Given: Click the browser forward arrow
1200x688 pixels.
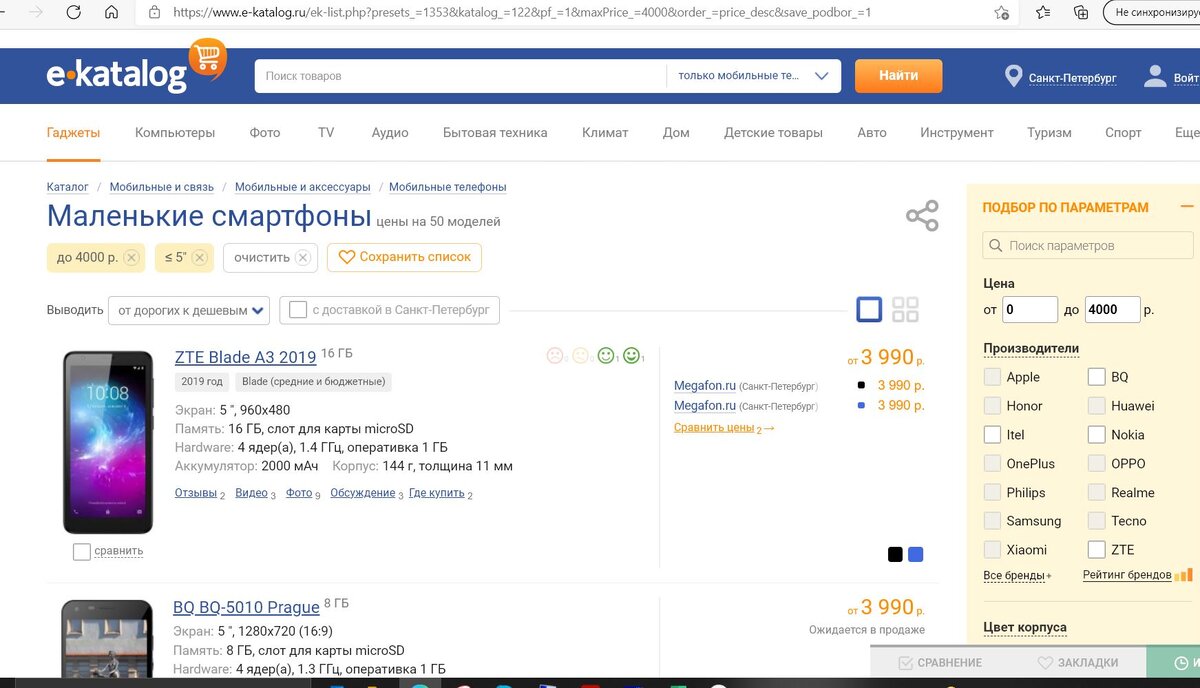Looking at the screenshot, I should coord(36,13).
